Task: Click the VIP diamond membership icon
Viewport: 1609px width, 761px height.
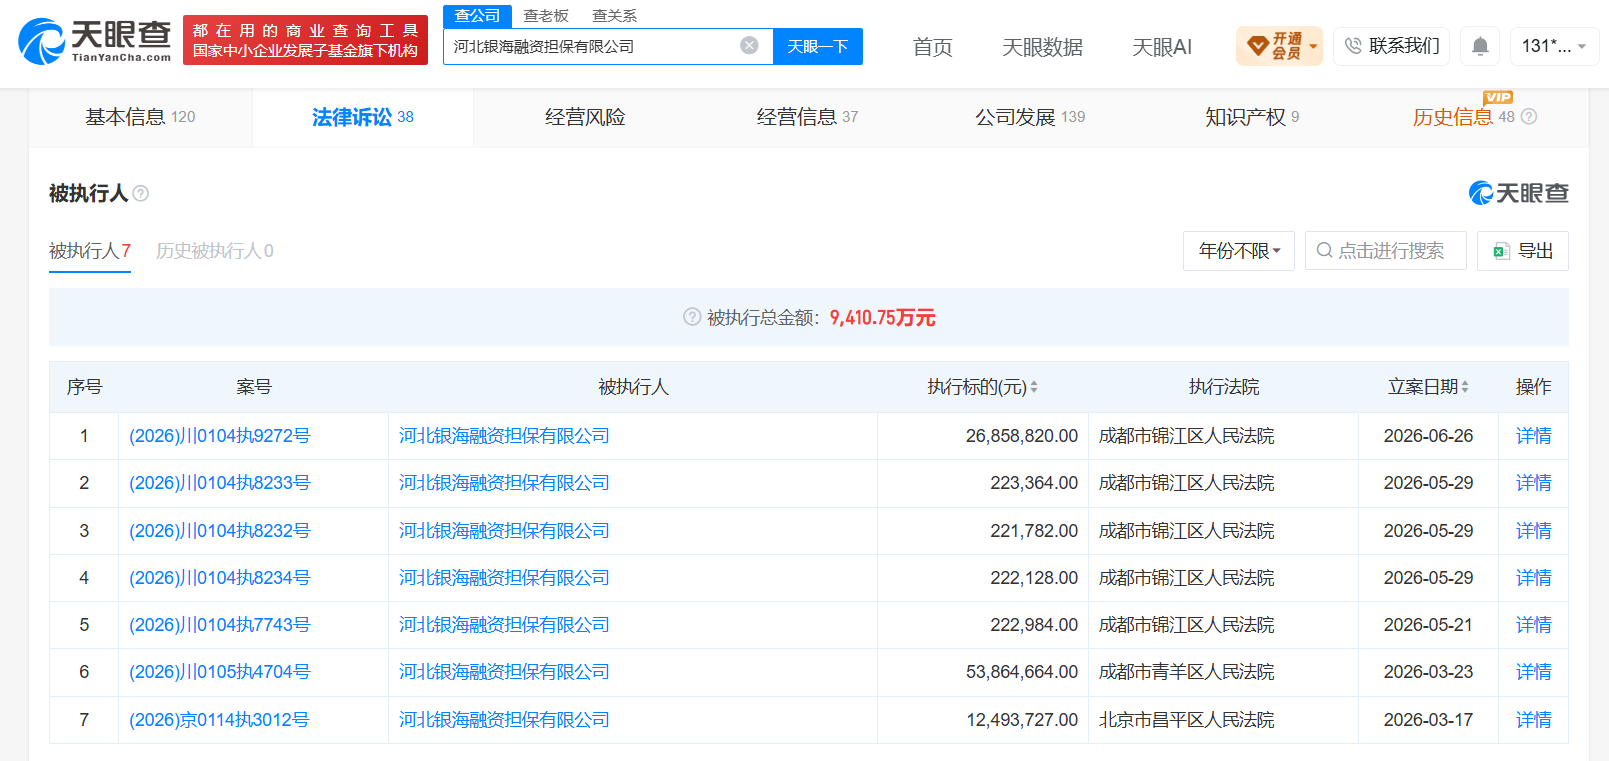Action: (x=1258, y=46)
